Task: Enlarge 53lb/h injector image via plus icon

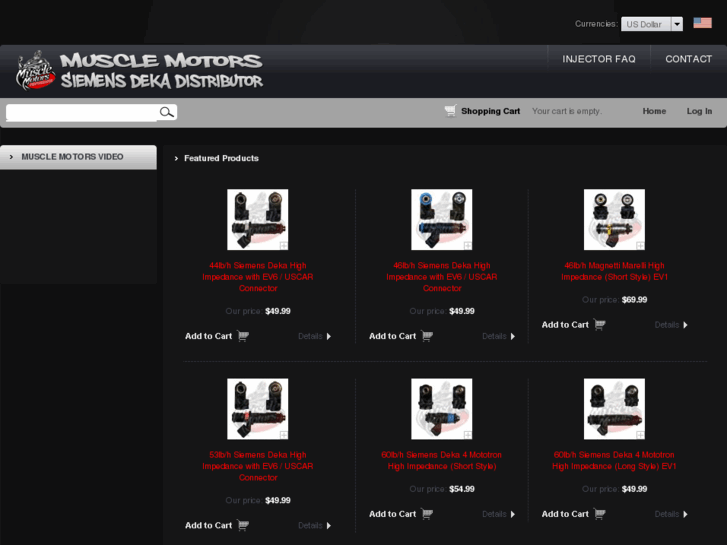Action: [283, 435]
